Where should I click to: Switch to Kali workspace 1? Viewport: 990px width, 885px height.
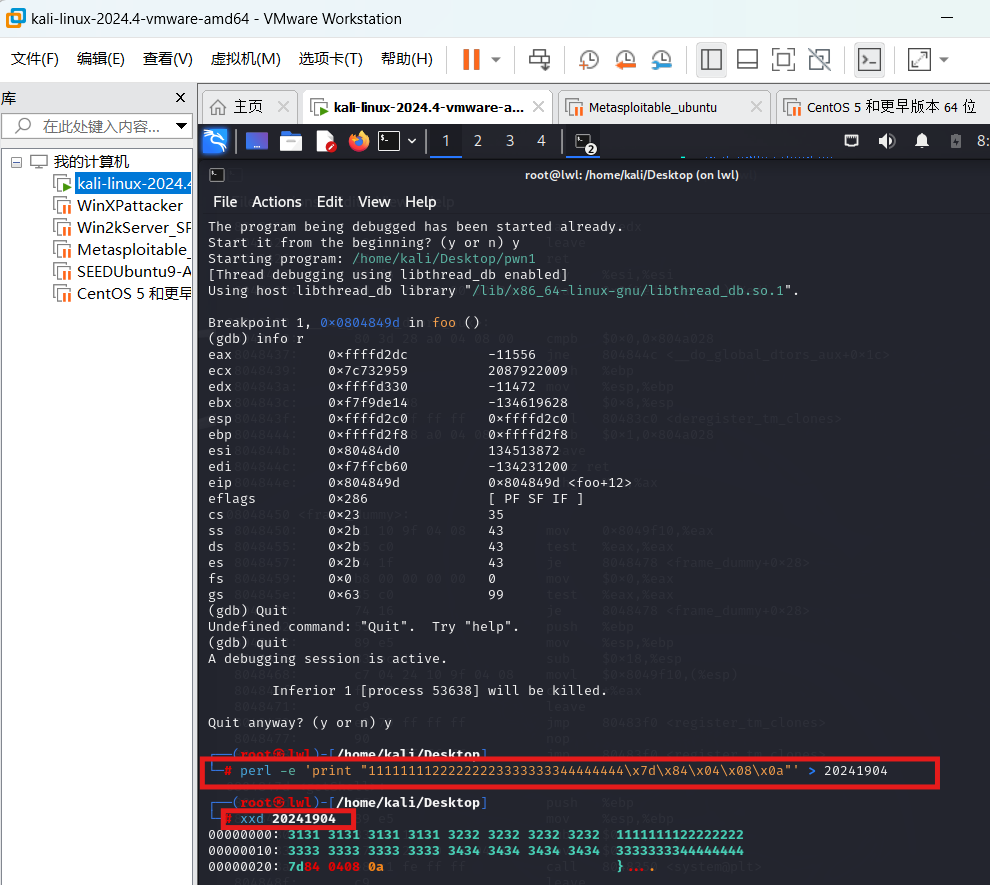pyautogui.click(x=446, y=141)
